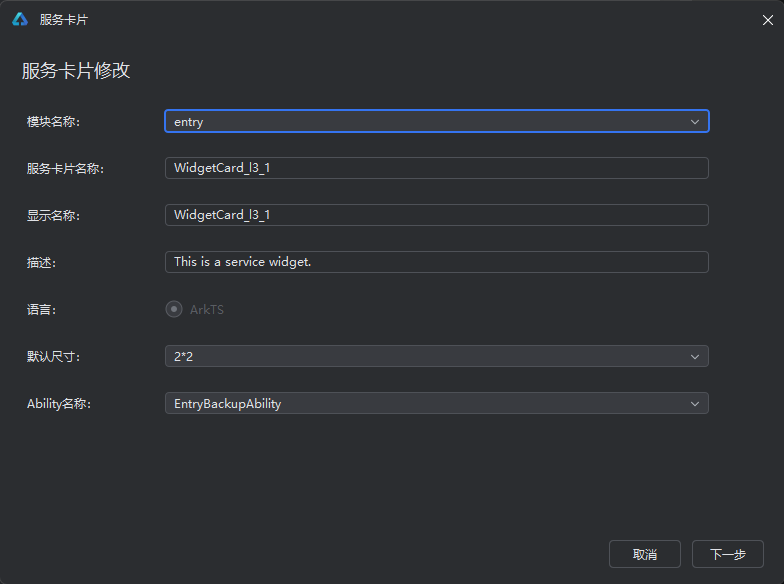Focus the 服务卡片名称 text field
This screenshot has height=584, width=784.
[x=436, y=168]
